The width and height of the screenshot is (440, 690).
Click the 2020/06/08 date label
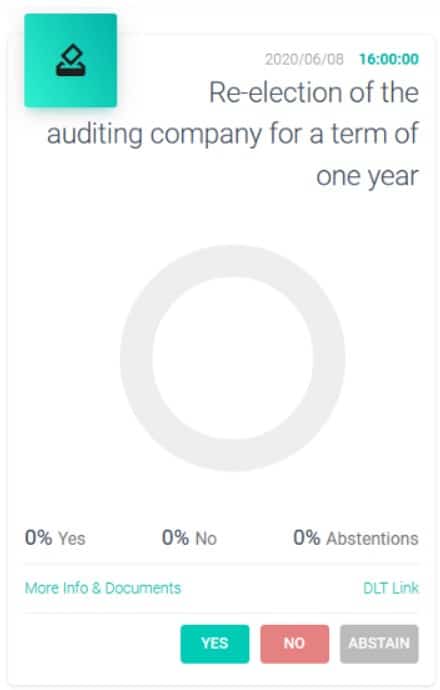(x=304, y=59)
